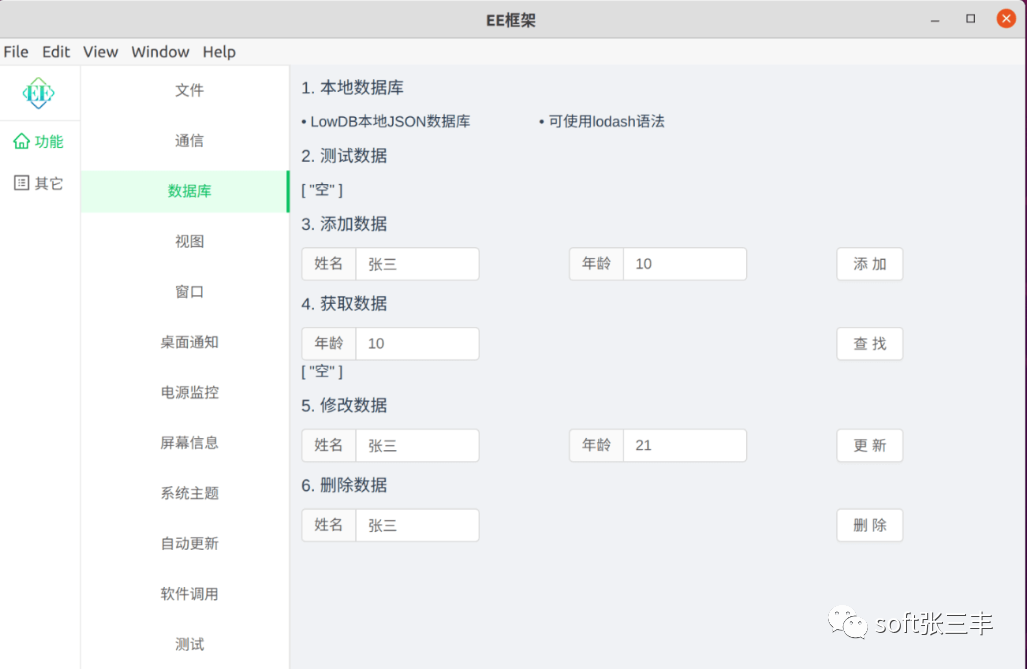Maximize the EE框架 window
The width and height of the screenshot is (1027, 669).
click(970, 19)
